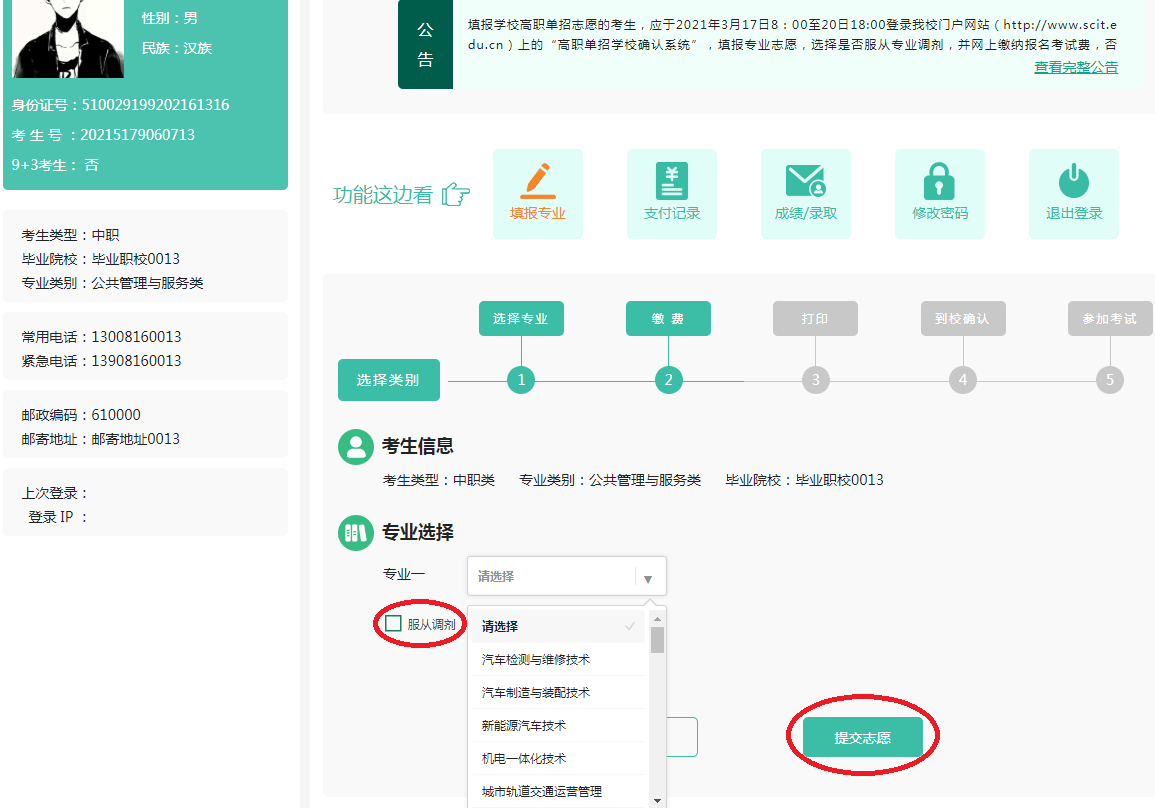Image resolution: width=1155 pixels, height=808 pixels.
Task: Choose 新能源汽车技术 option
Action: [524, 726]
